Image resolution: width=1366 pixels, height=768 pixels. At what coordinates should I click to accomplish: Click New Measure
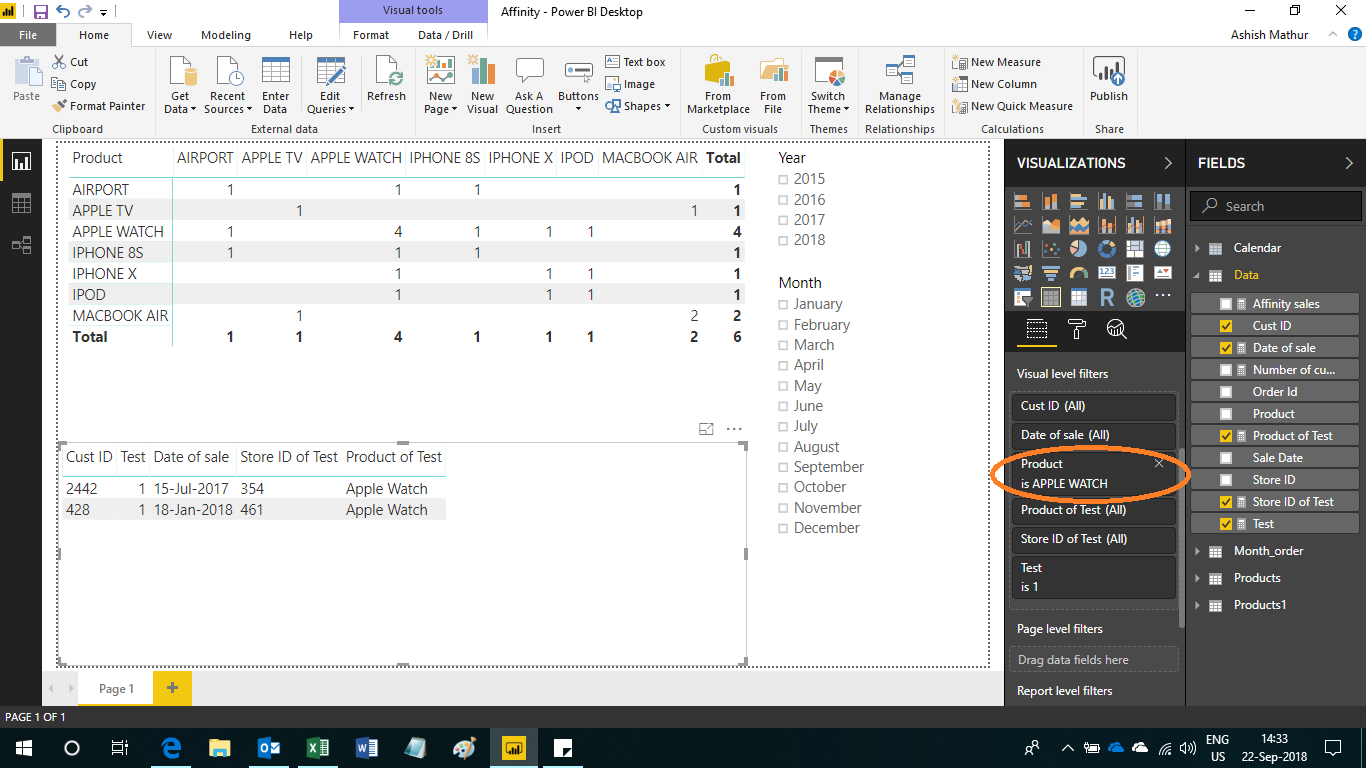click(x=996, y=62)
